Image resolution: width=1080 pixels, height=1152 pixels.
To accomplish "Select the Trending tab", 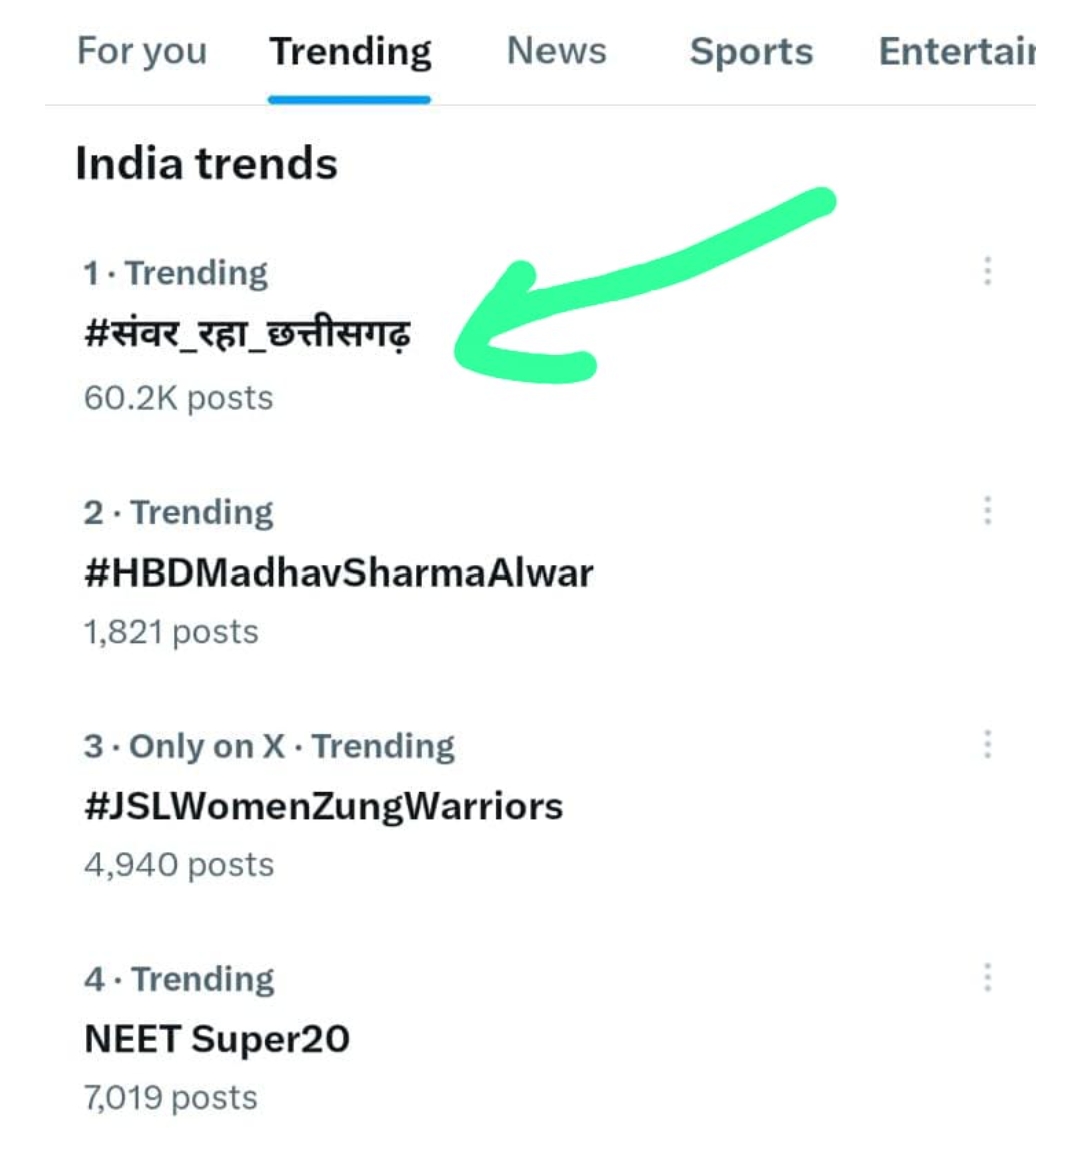I will [x=350, y=51].
